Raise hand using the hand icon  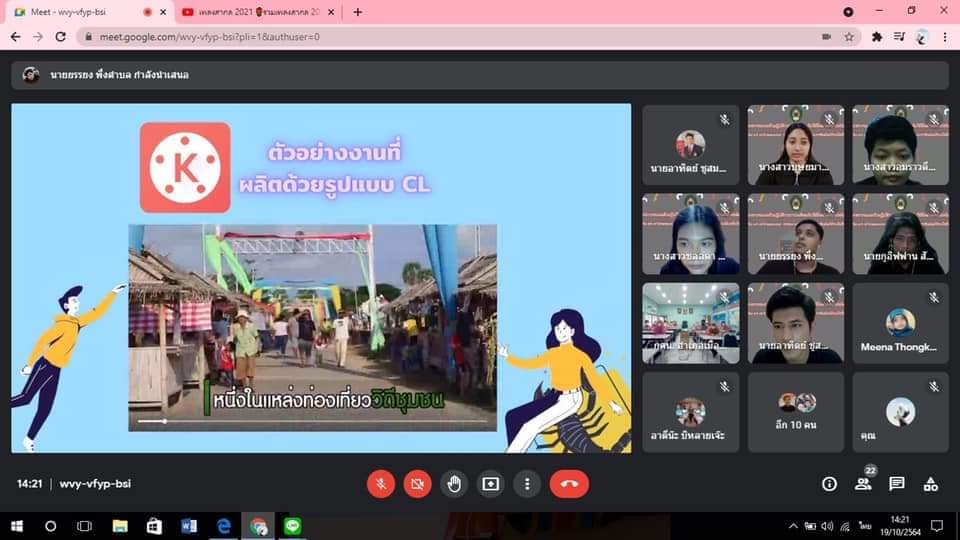pos(454,484)
